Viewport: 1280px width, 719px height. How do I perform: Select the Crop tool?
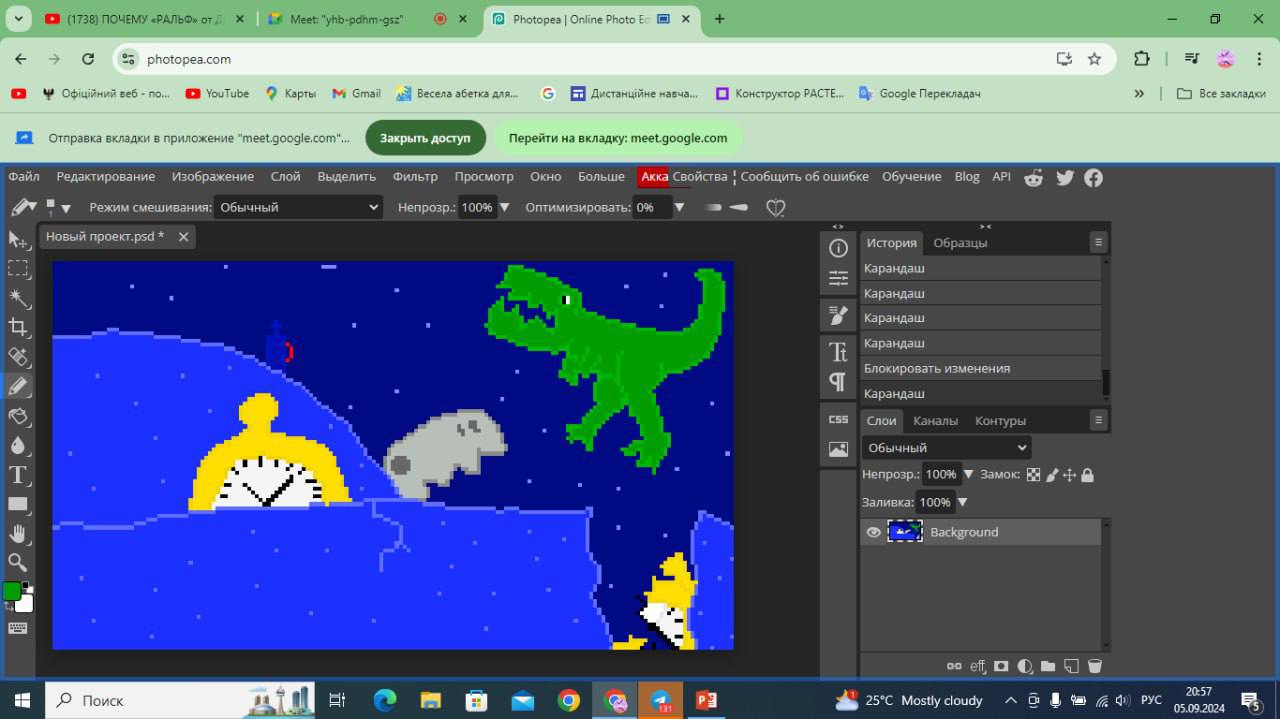[18, 327]
